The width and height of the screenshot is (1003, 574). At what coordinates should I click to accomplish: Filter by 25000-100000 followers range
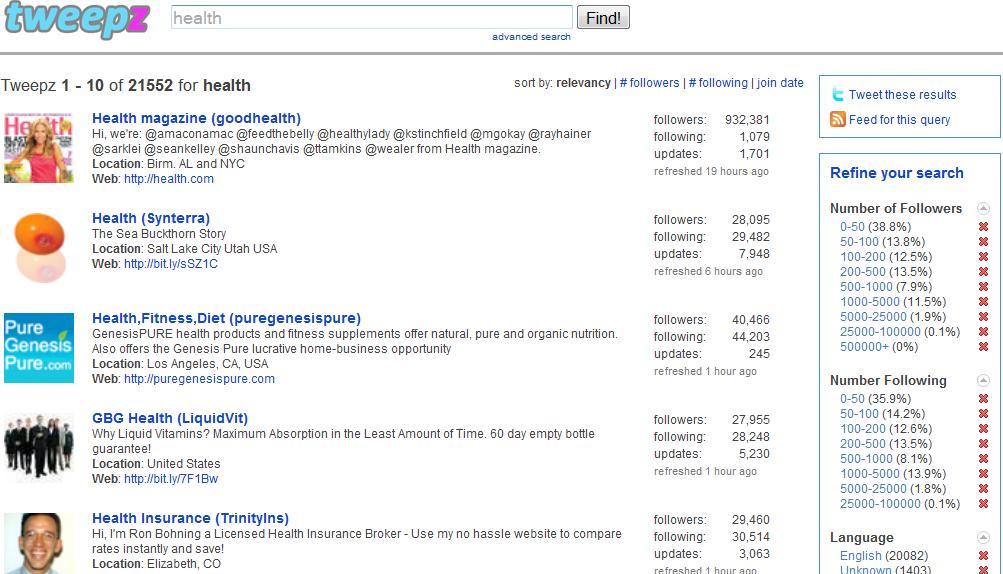(x=880, y=331)
